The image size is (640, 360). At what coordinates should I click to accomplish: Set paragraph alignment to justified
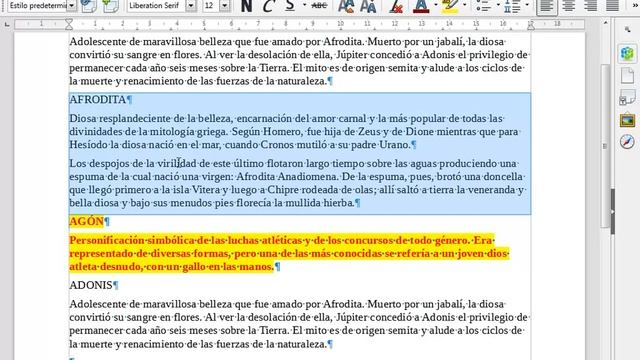612,6
